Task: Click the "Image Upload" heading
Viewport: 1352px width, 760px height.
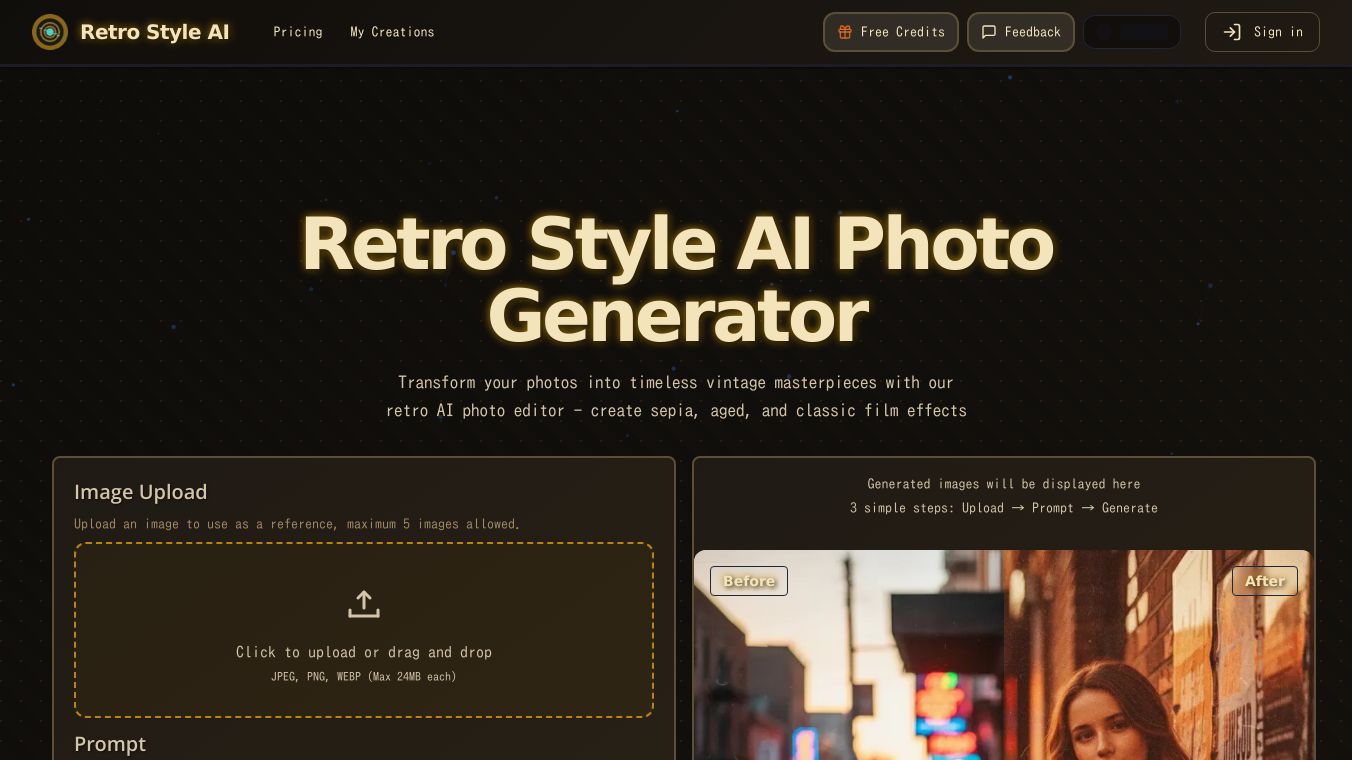Action: 141,492
